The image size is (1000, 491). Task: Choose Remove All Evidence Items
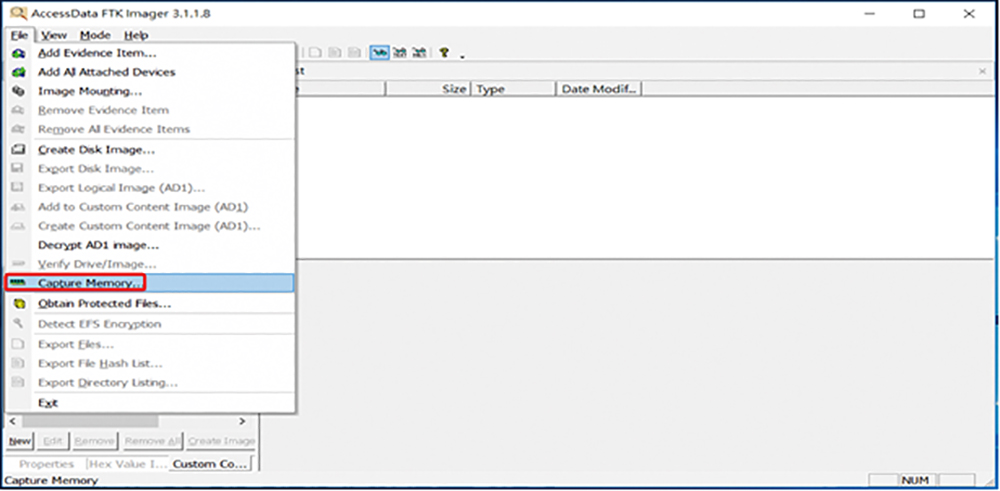[x=150, y=129]
